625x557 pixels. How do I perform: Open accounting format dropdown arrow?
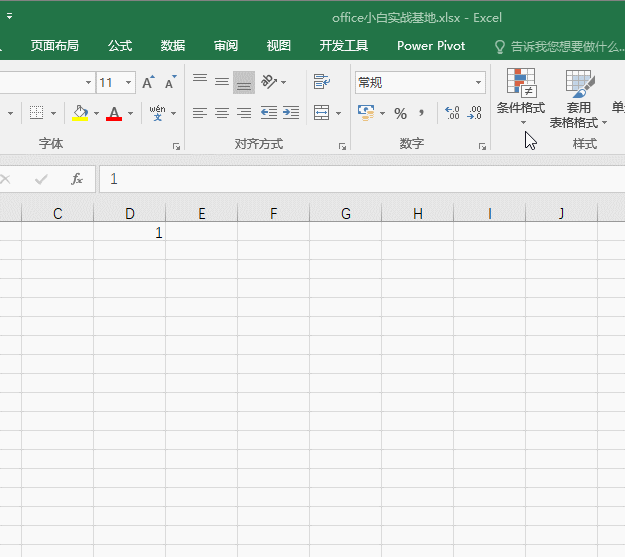click(x=382, y=114)
